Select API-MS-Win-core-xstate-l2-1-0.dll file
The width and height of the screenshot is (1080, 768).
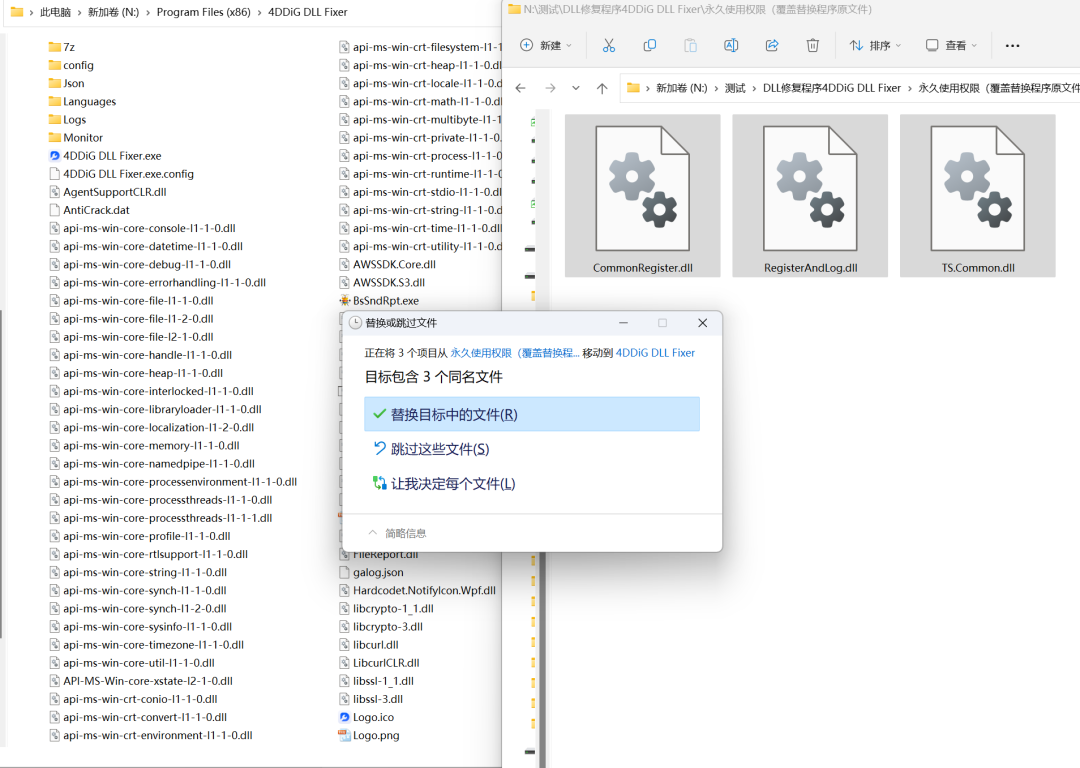[x=141, y=681]
